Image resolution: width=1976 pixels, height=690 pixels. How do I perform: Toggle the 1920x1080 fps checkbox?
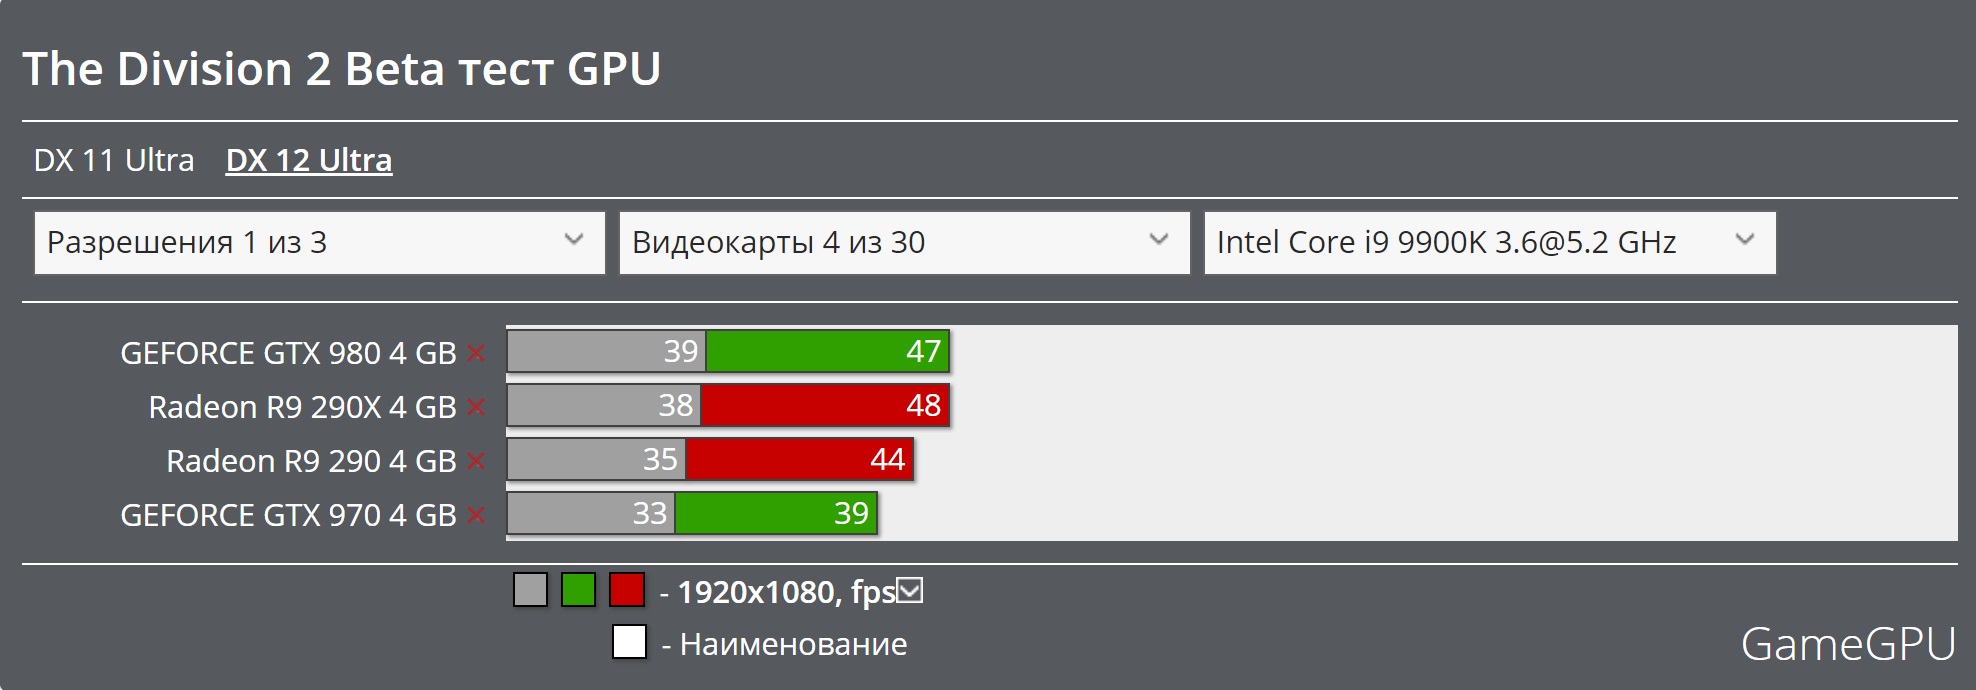(x=910, y=591)
